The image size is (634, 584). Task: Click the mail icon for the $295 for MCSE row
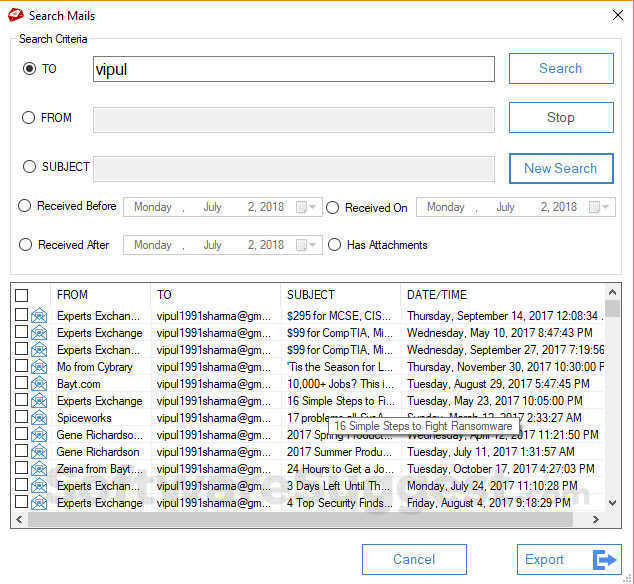(39, 315)
